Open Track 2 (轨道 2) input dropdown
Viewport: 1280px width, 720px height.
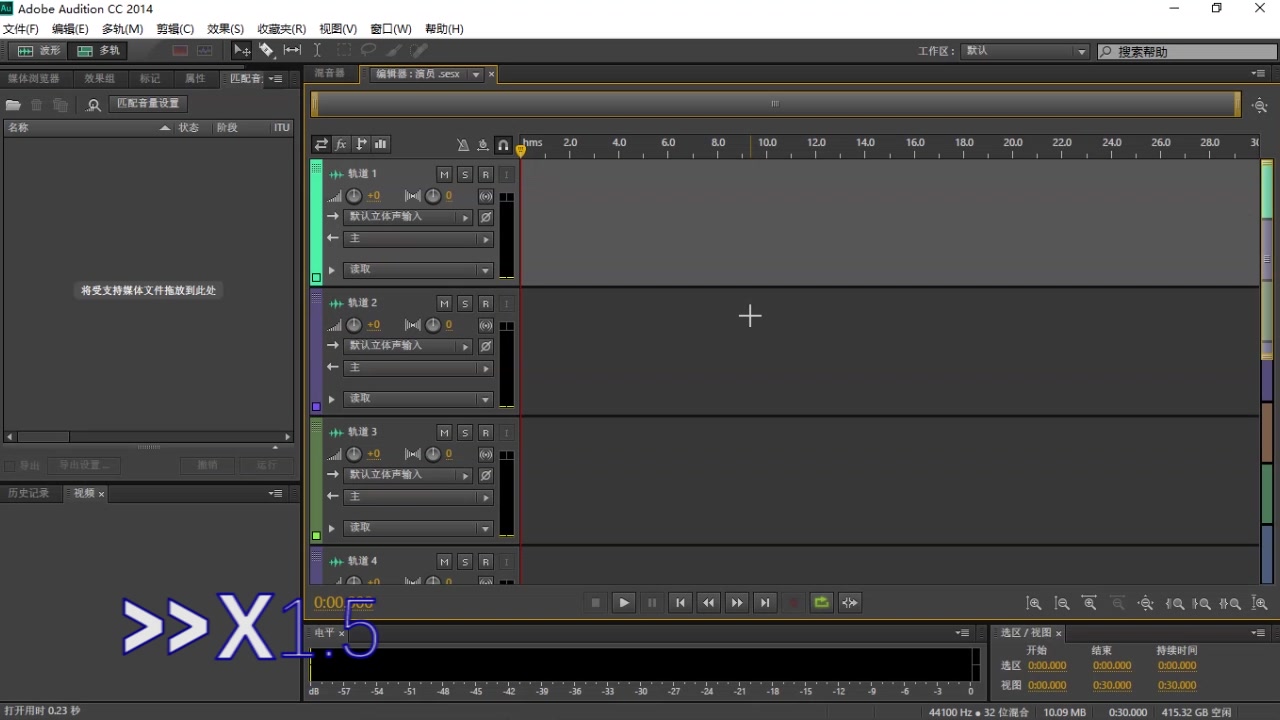(x=408, y=346)
